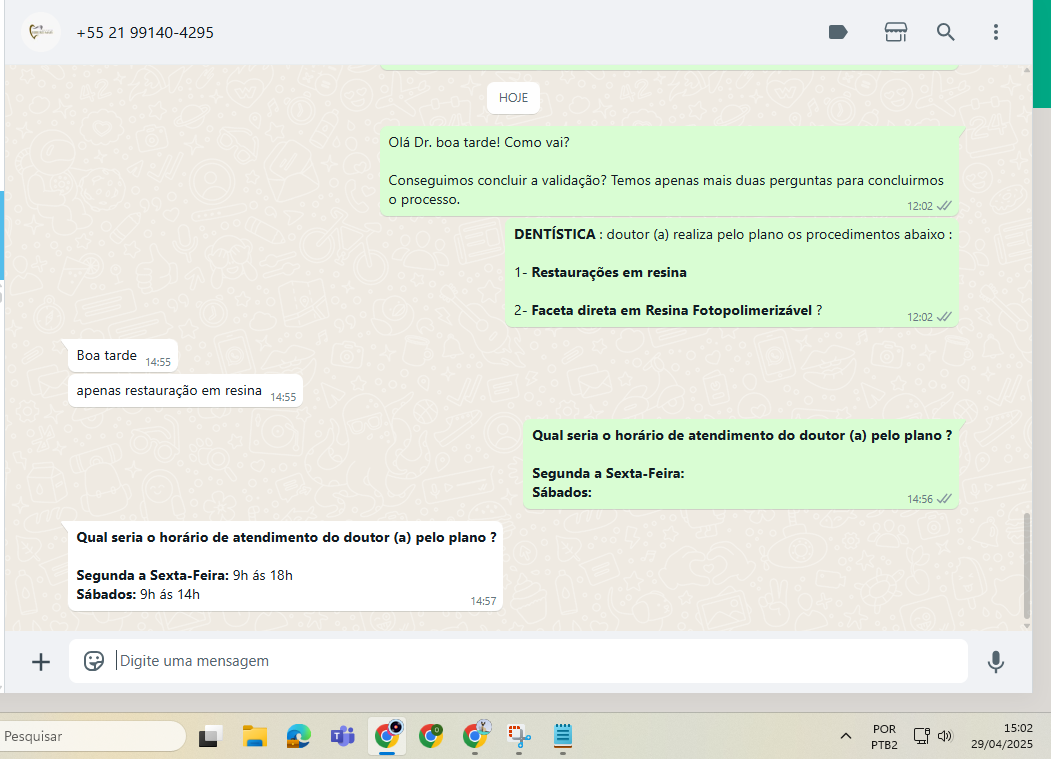Viewport: 1051px width, 759px height.
Task: Click read ticks on the first 12:02 message
Action: [944, 206]
